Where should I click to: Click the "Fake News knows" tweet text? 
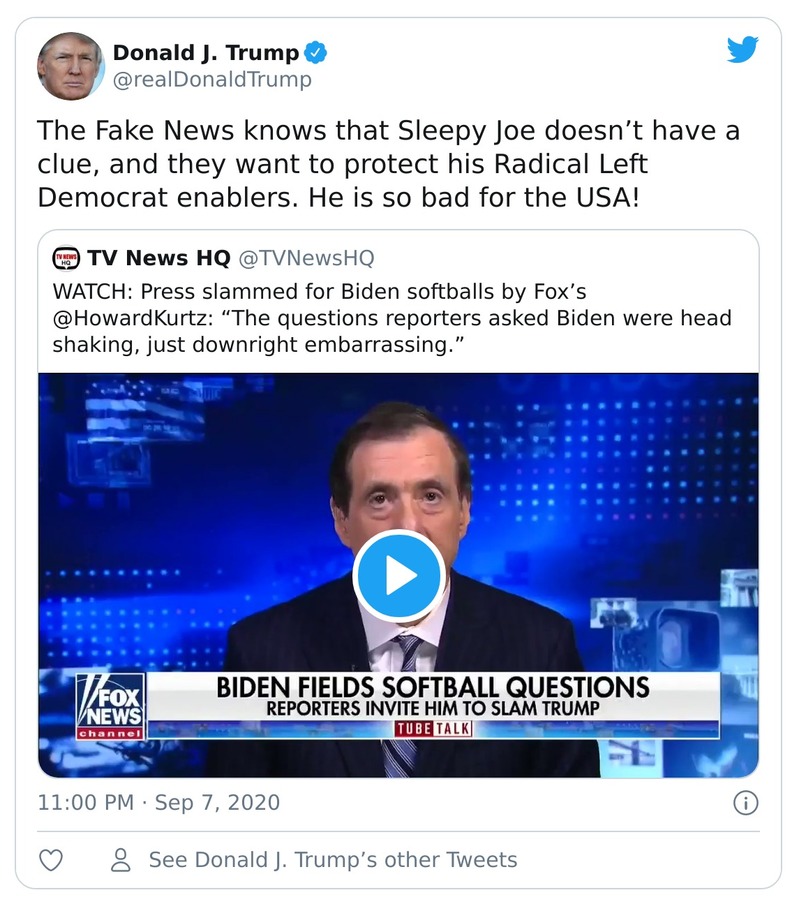coord(388,164)
